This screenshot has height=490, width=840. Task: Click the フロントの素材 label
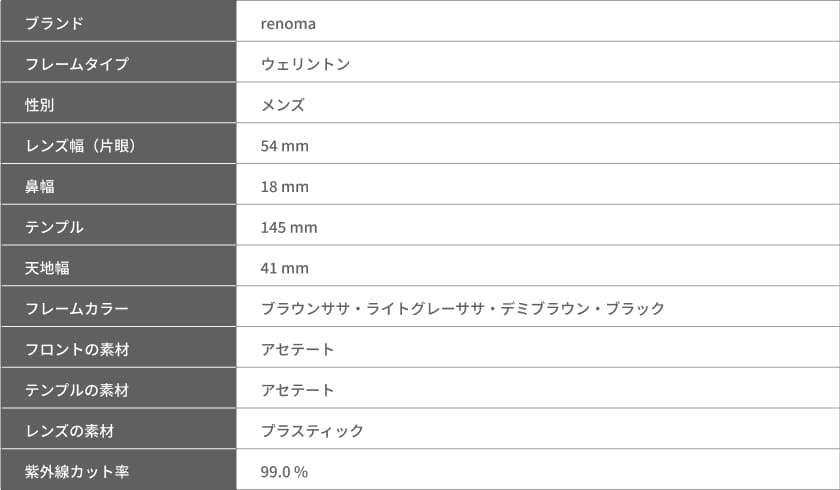click(77, 350)
